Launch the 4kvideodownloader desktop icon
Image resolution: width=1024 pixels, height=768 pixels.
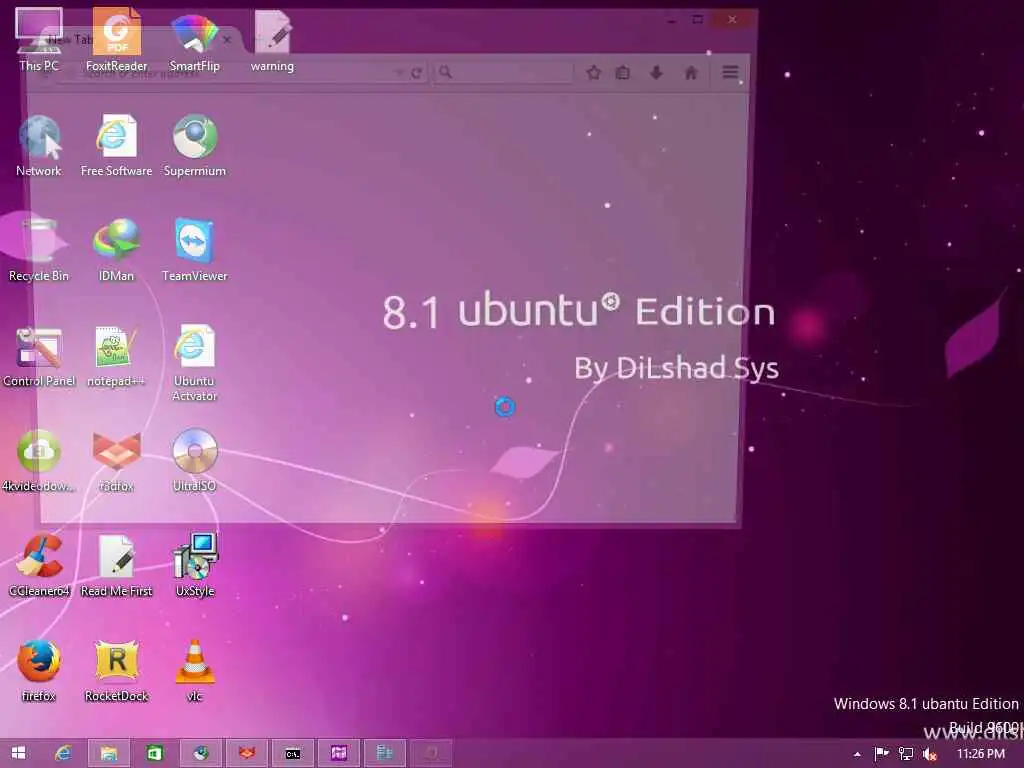39,460
